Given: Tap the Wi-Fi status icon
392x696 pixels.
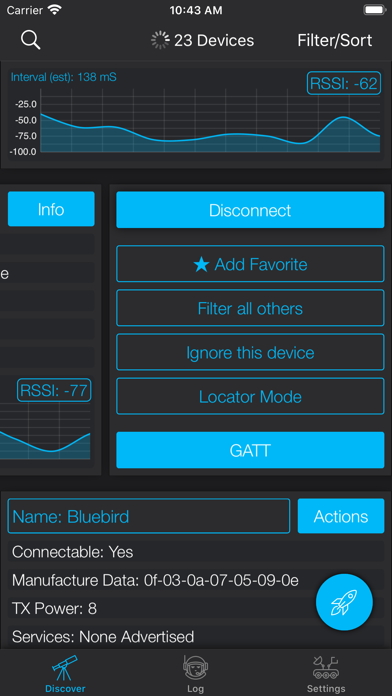Looking at the screenshot, I should point(55,10).
